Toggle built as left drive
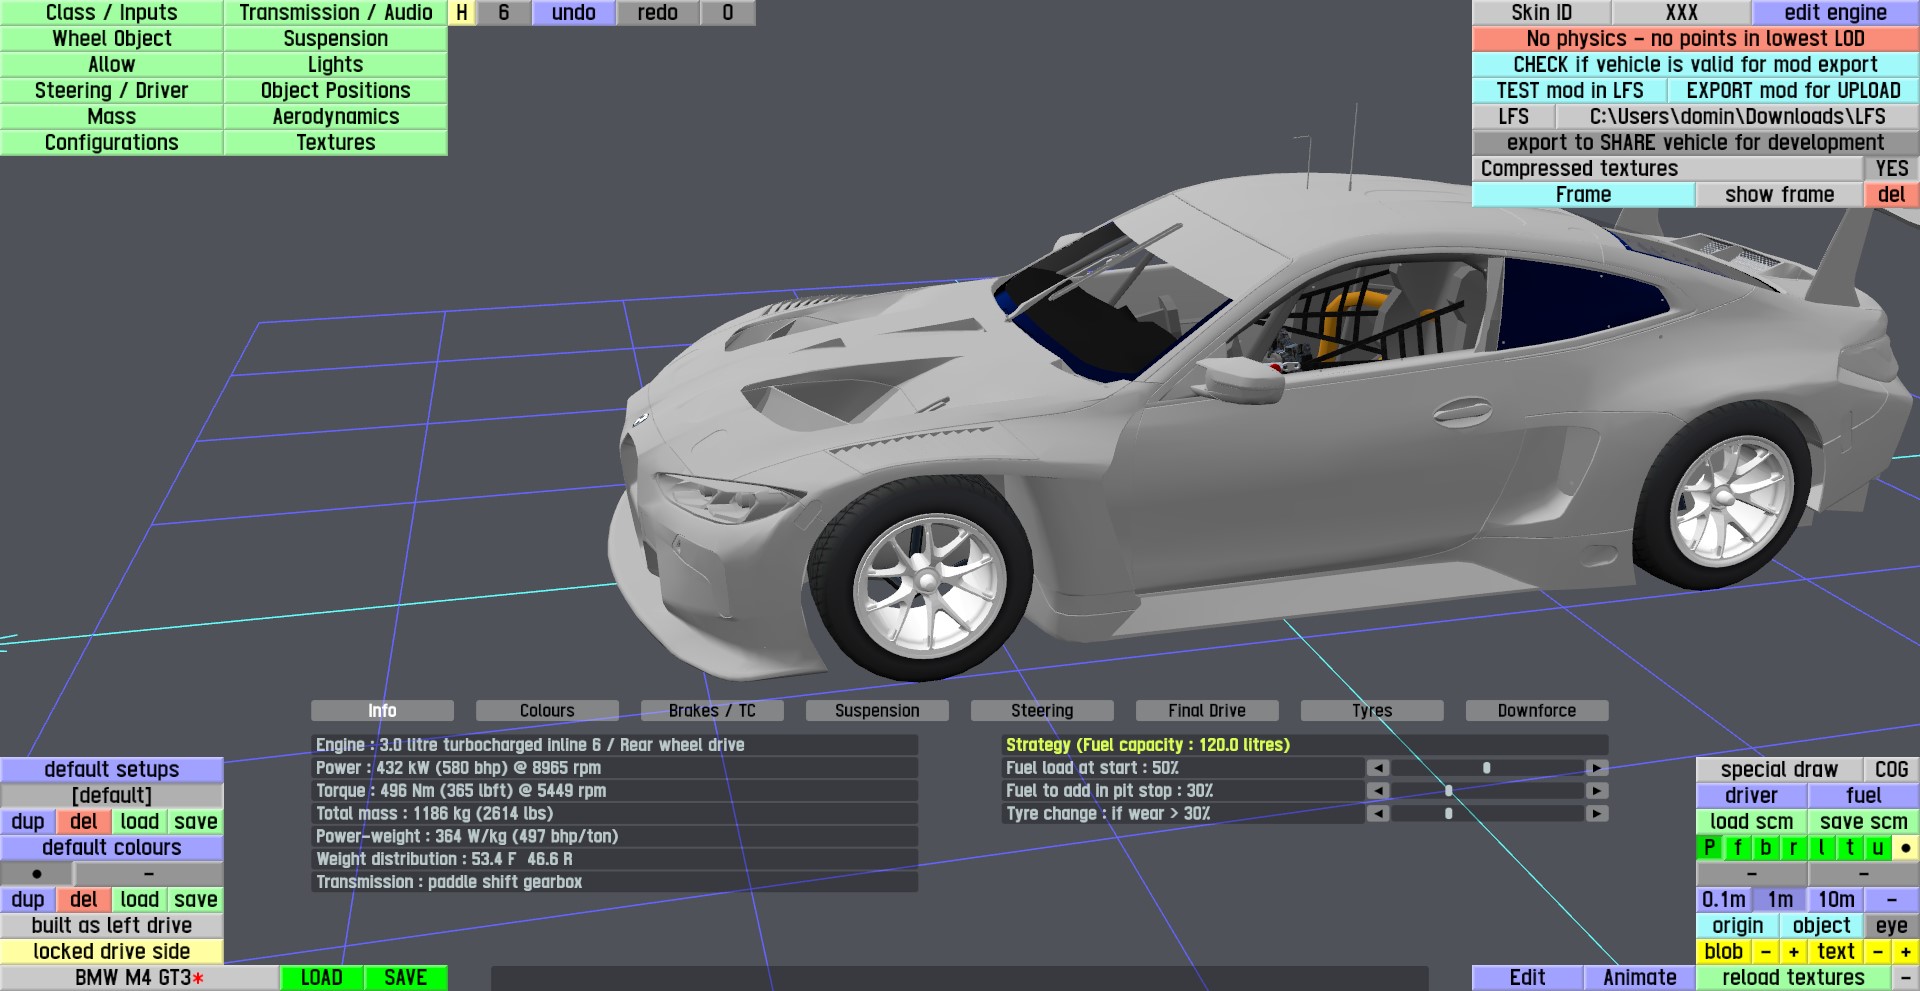Screen dimensions: 1920x991 (x=112, y=926)
